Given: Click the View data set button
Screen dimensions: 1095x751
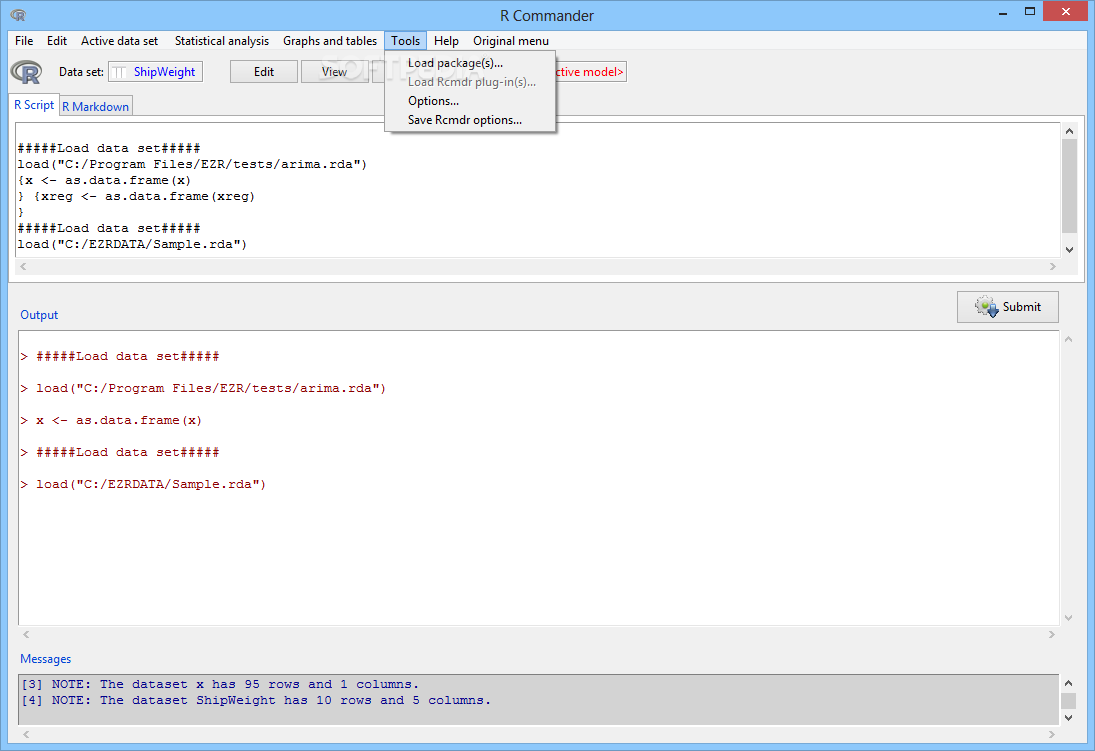Looking at the screenshot, I should point(335,72).
